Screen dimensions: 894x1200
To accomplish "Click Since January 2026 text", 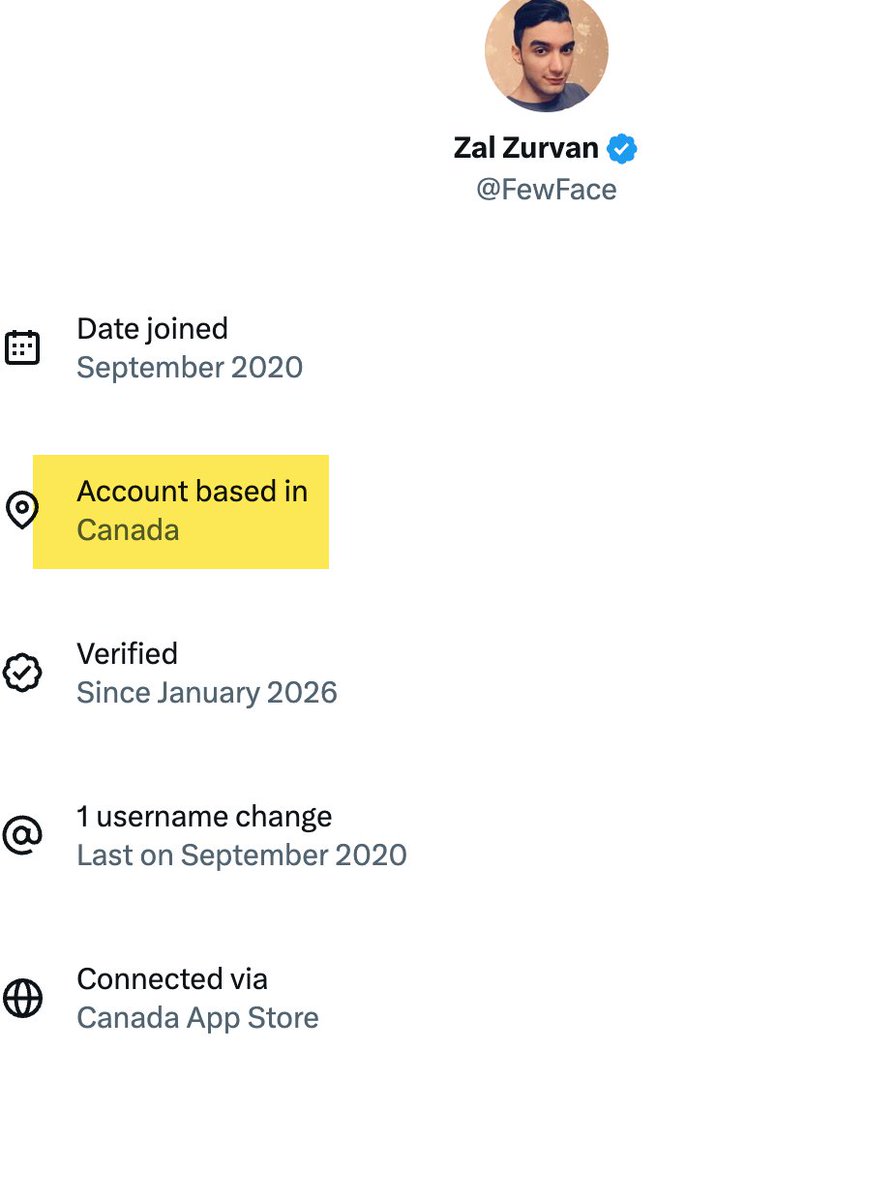I will tap(207, 692).
